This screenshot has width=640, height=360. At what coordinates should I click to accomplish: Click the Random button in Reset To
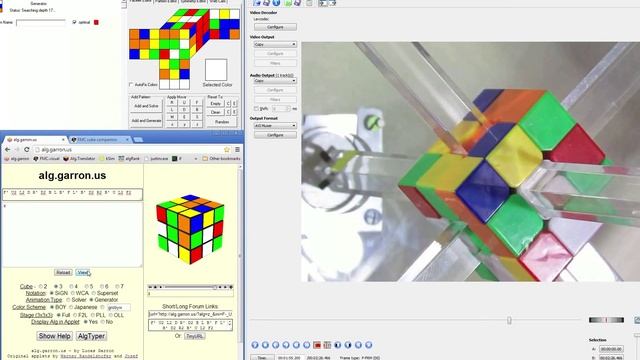(x=222, y=122)
